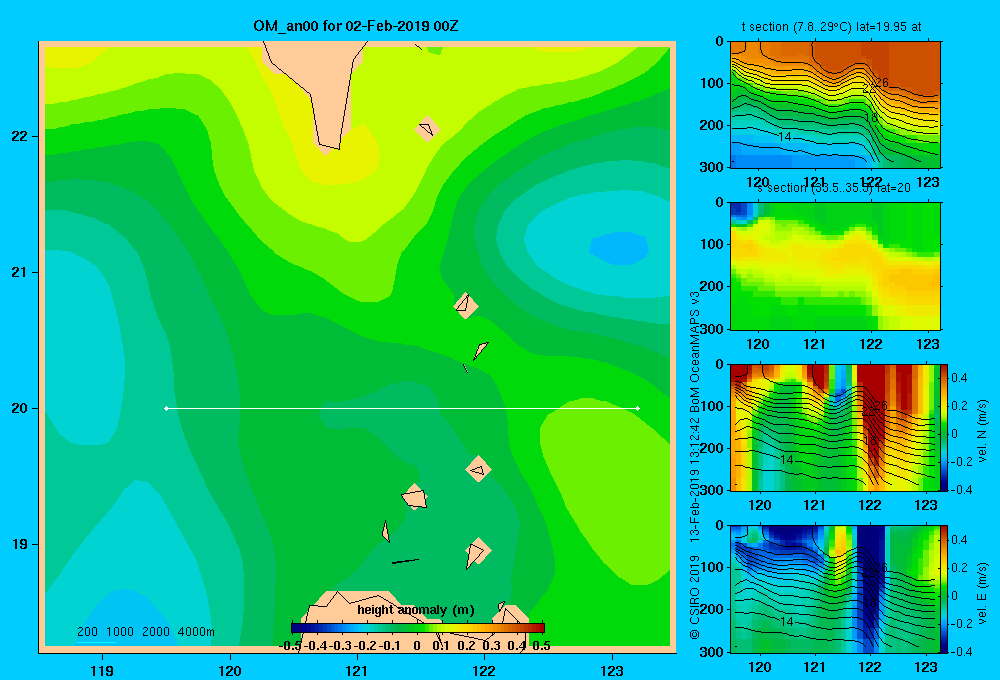The height and width of the screenshot is (680, 1000).
Task: Click the left endpoint marker of the transect line
Action: click(x=166, y=408)
